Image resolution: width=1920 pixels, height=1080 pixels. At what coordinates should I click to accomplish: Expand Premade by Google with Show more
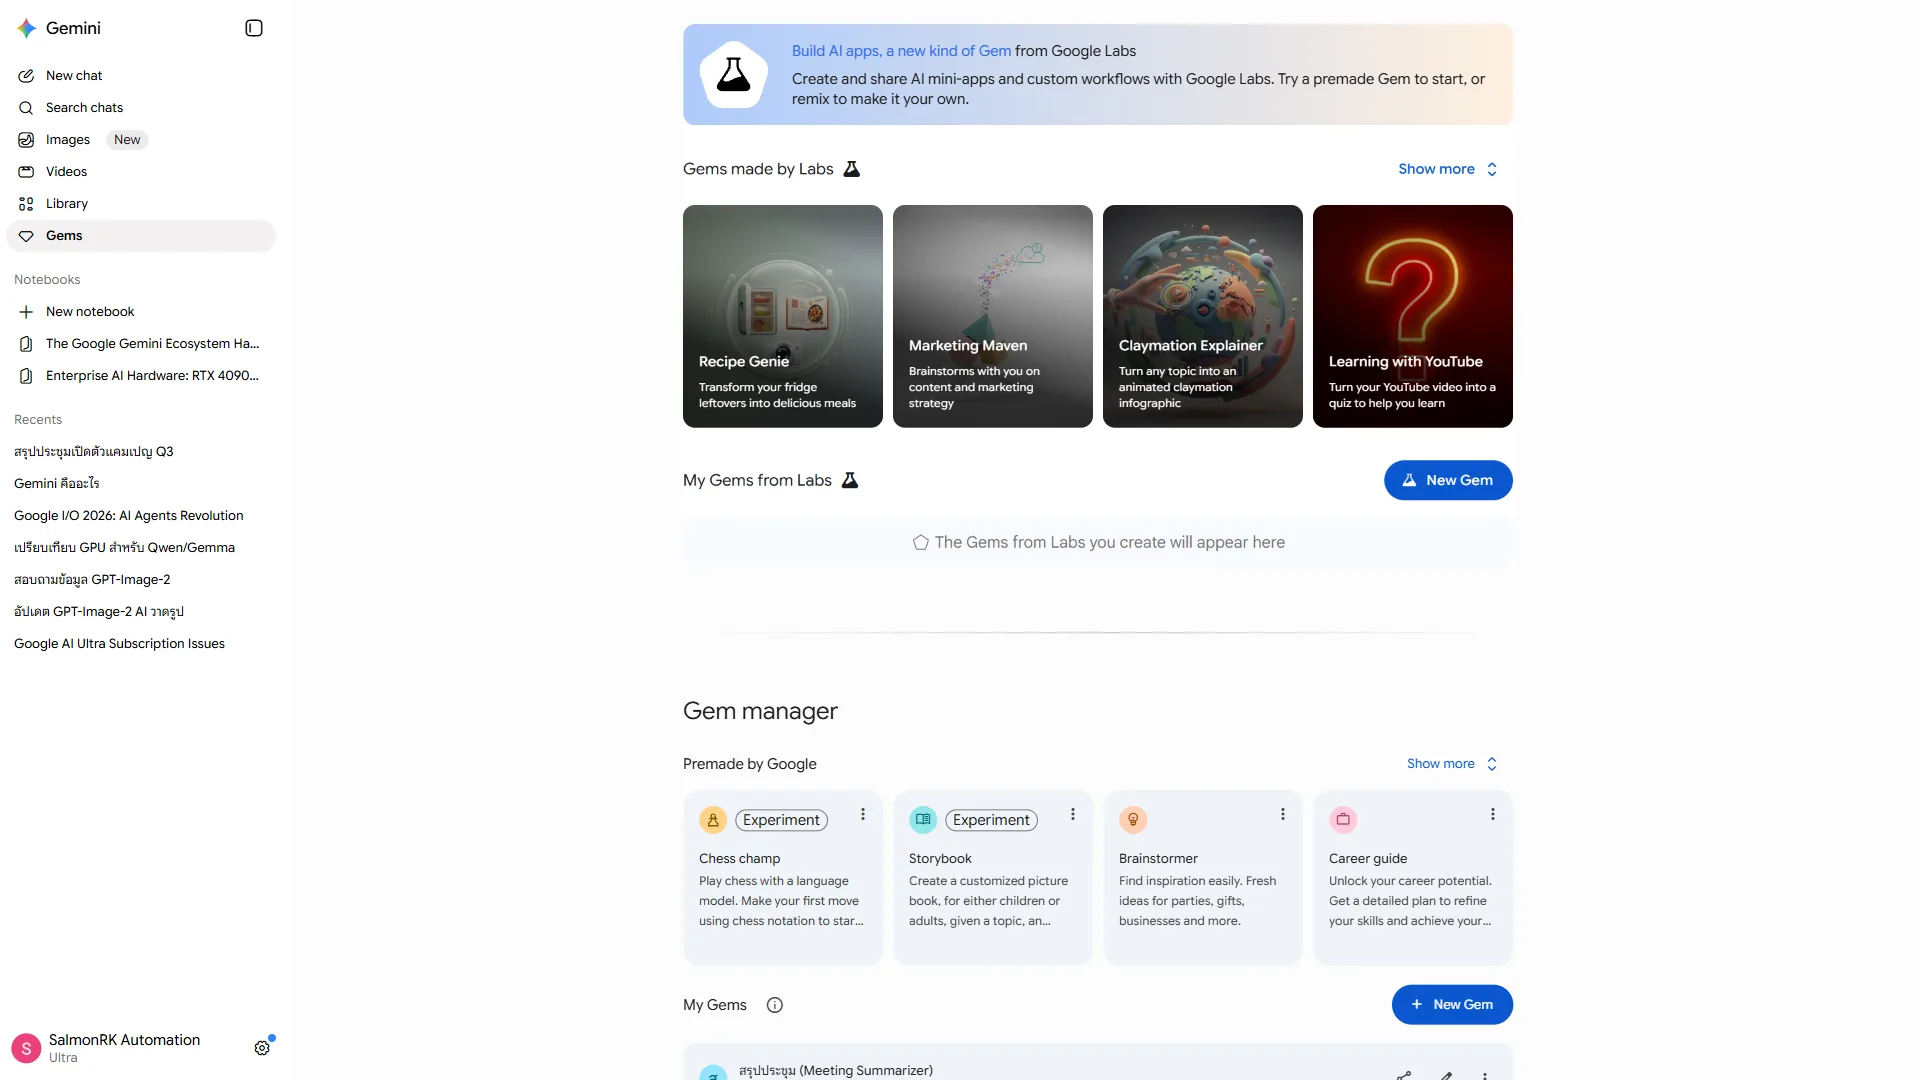click(x=1452, y=764)
